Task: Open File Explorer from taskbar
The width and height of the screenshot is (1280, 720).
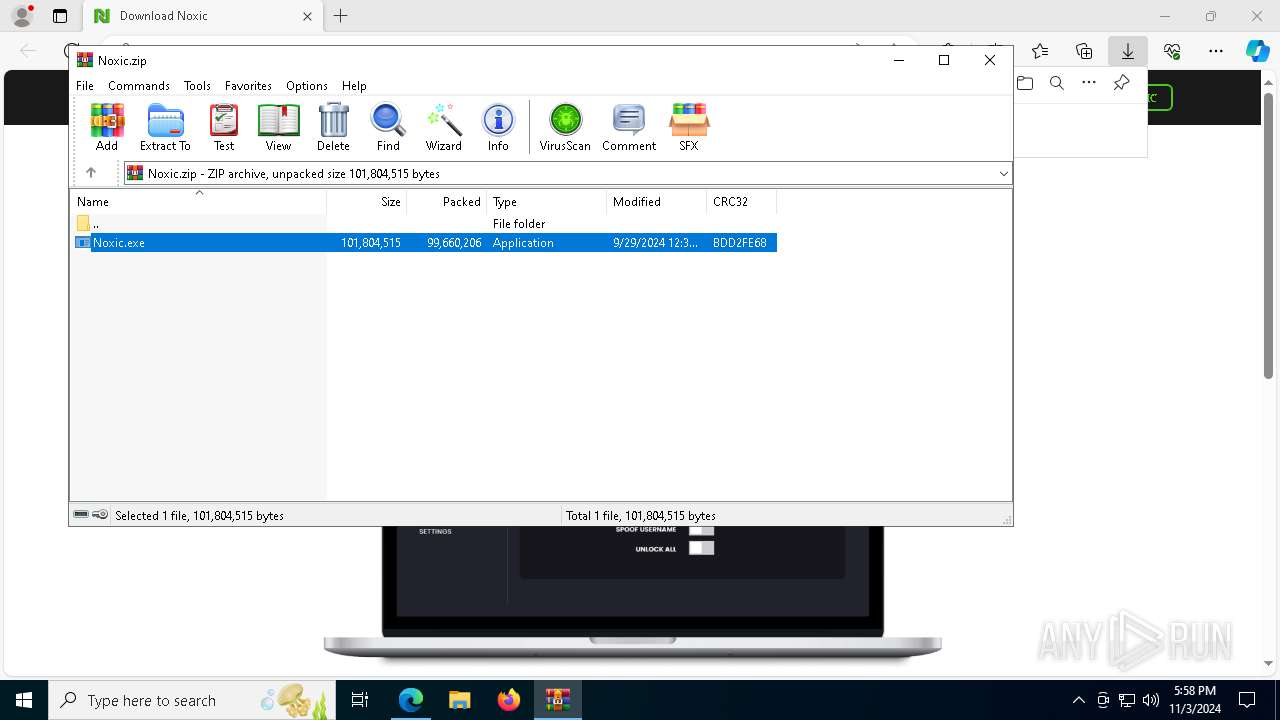Action: click(459, 700)
